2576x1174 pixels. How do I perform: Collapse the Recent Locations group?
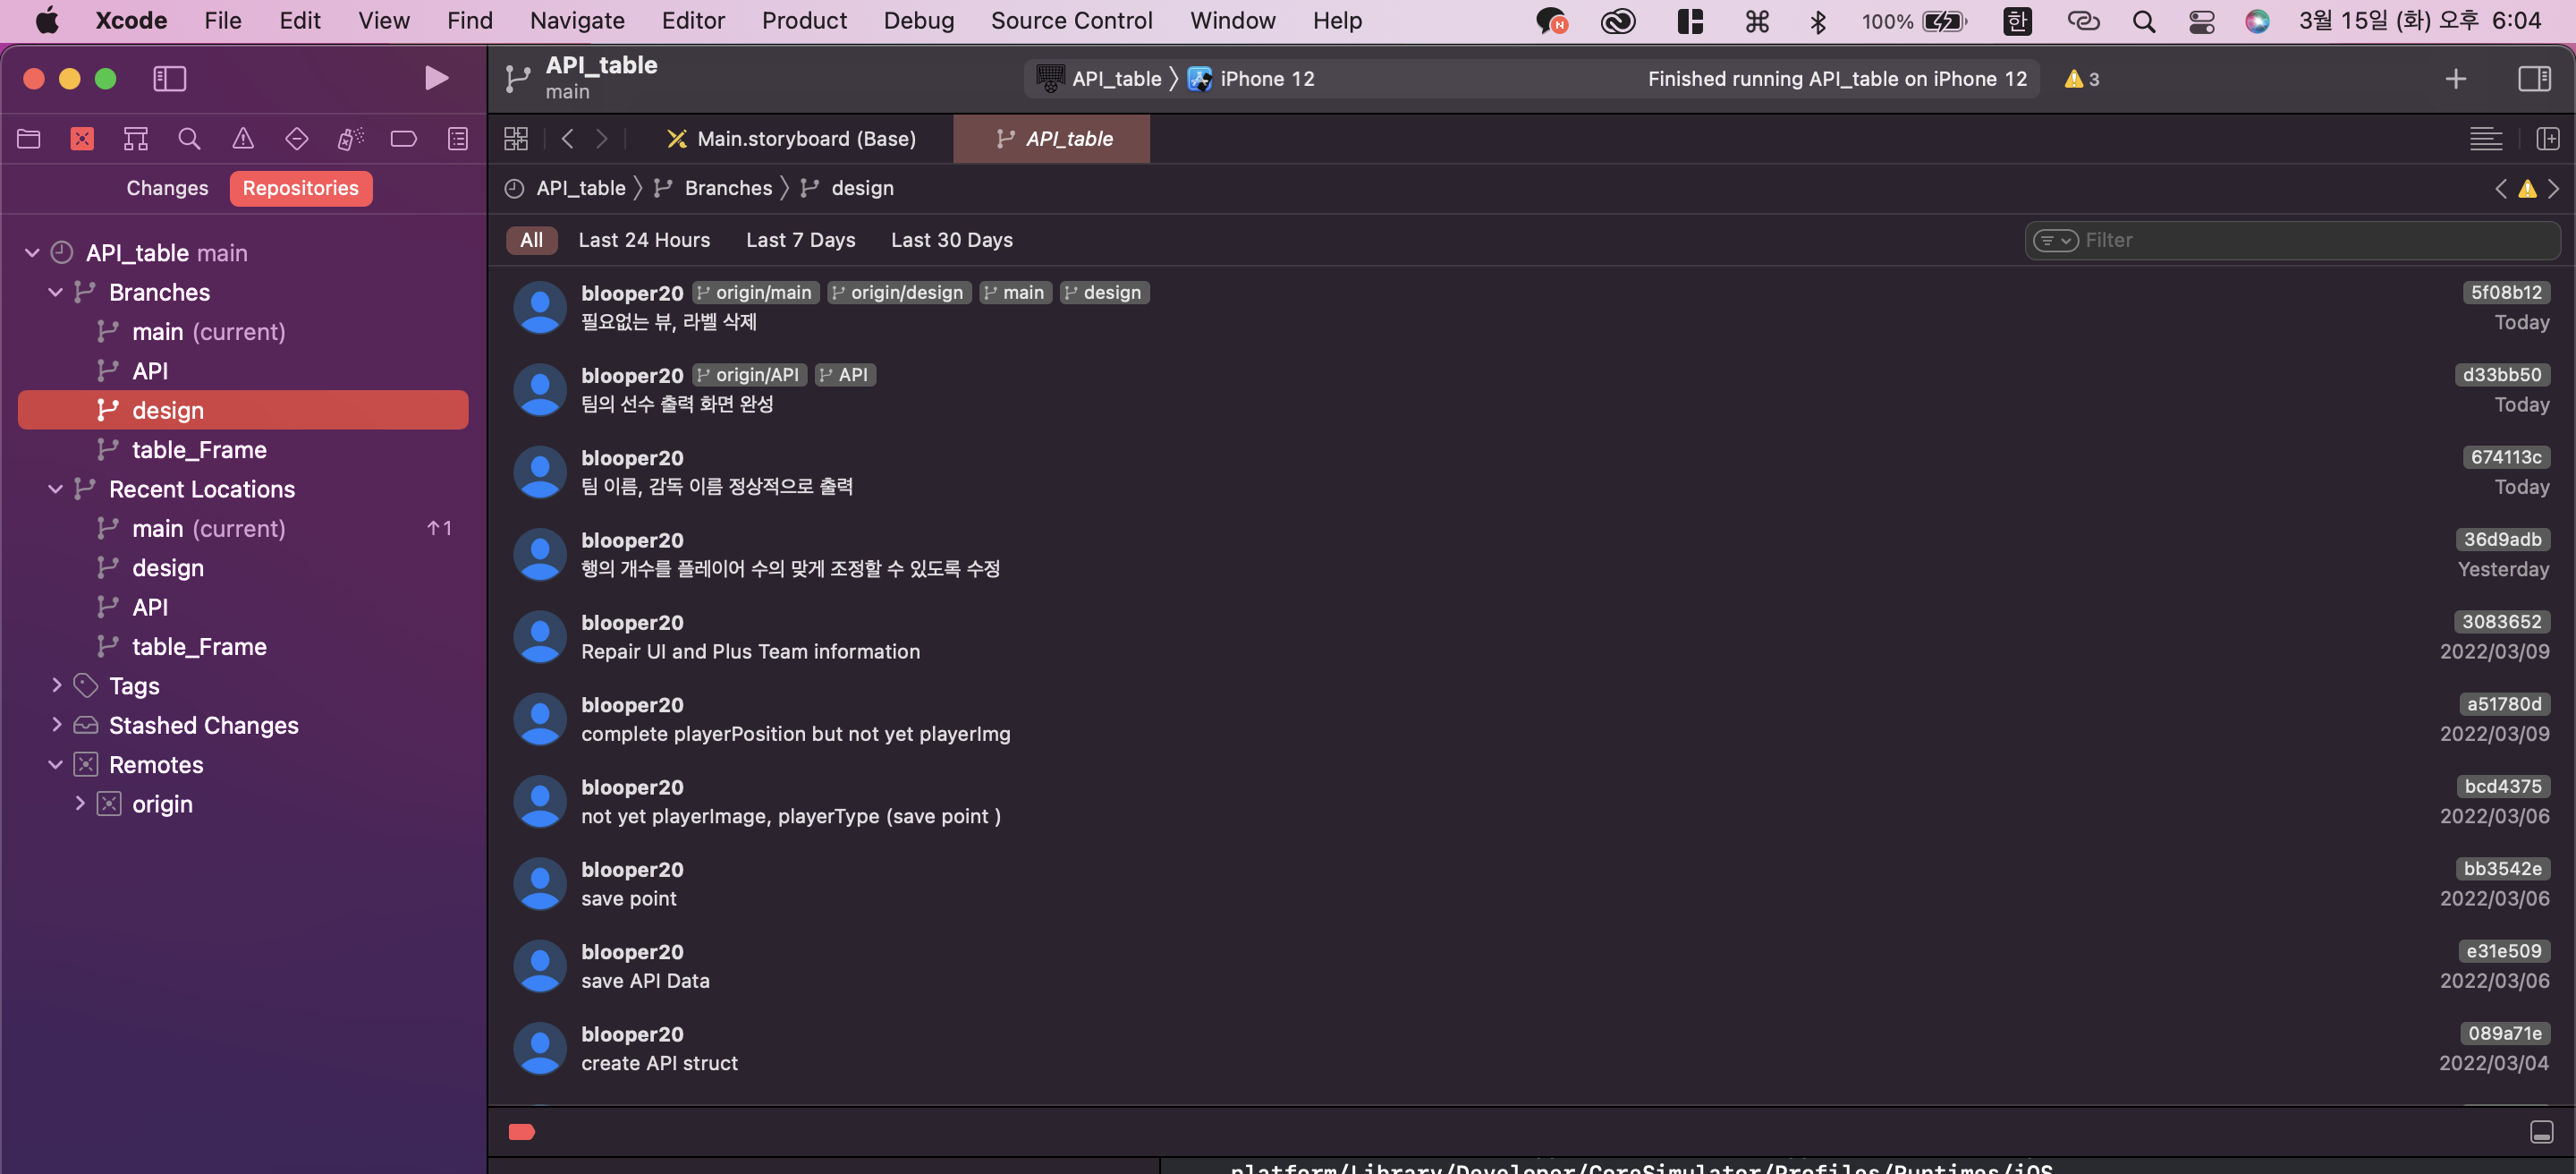pyautogui.click(x=56, y=489)
